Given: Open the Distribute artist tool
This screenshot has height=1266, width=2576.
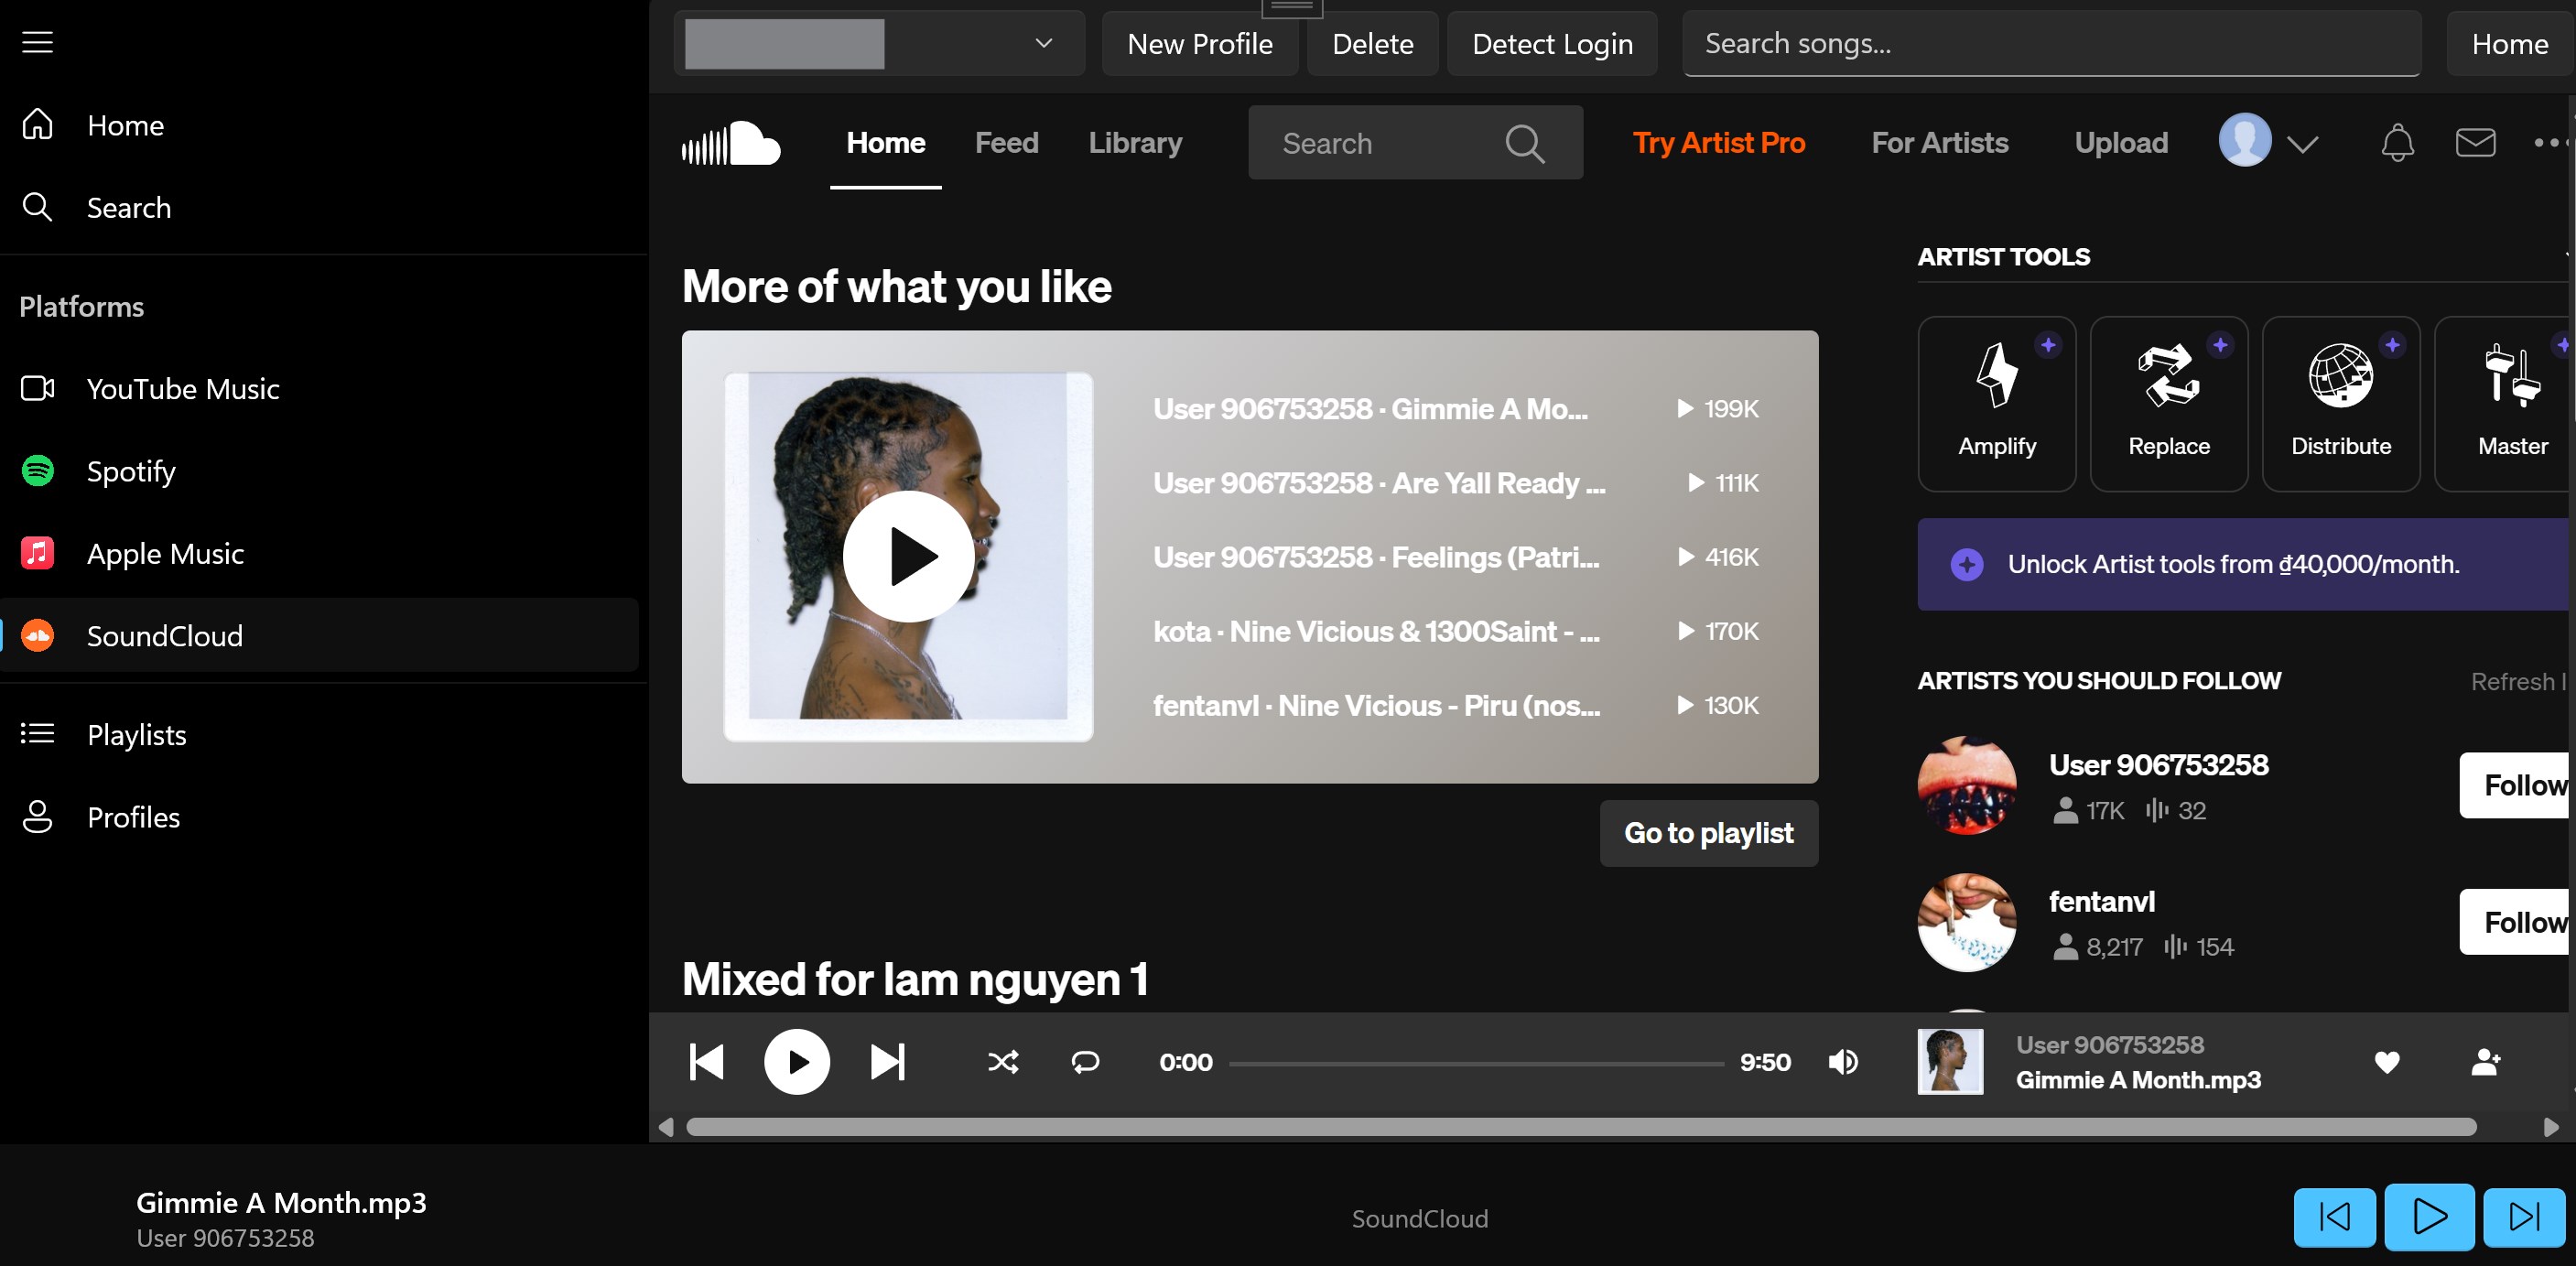Looking at the screenshot, I should tap(2340, 404).
